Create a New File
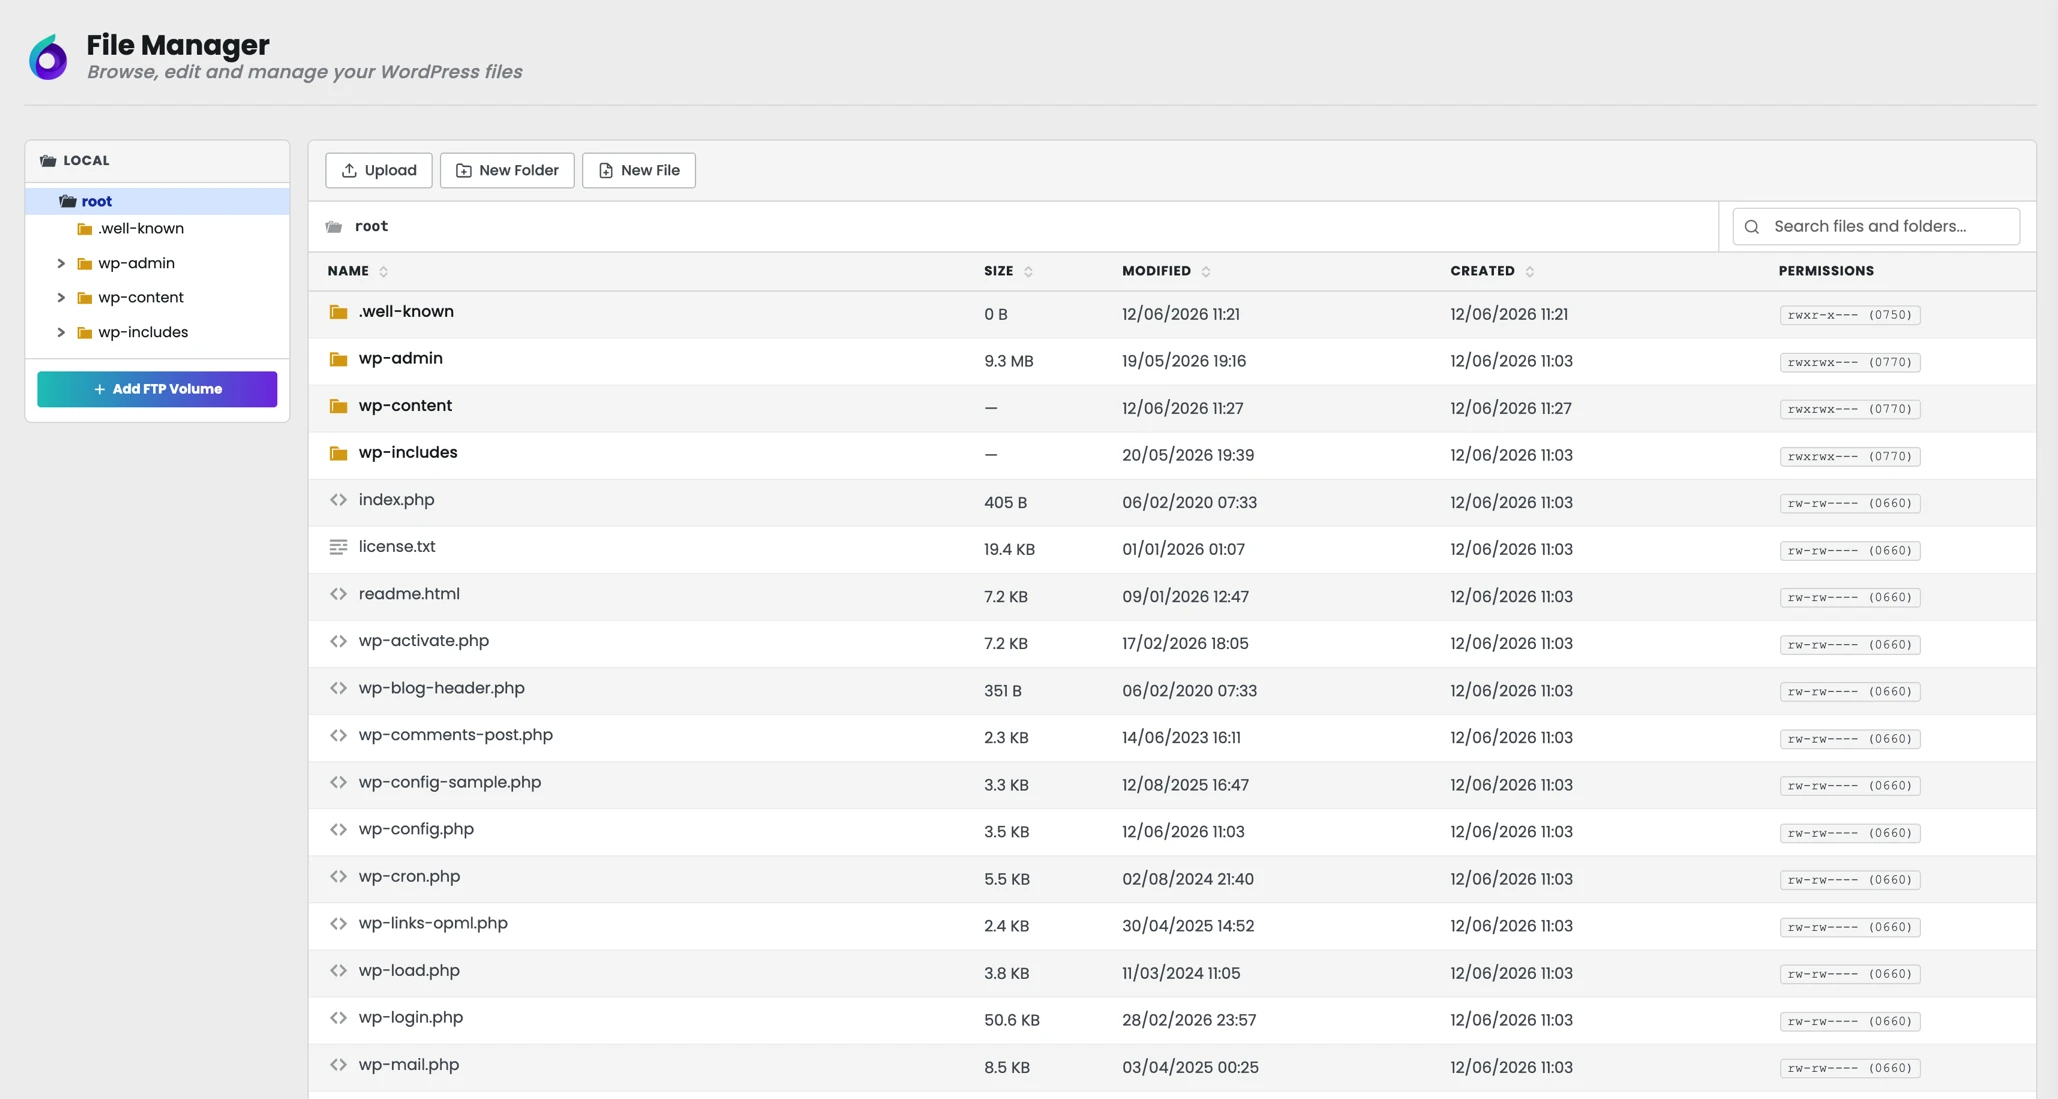The width and height of the screenshot is (2058, 1099). 638,170
